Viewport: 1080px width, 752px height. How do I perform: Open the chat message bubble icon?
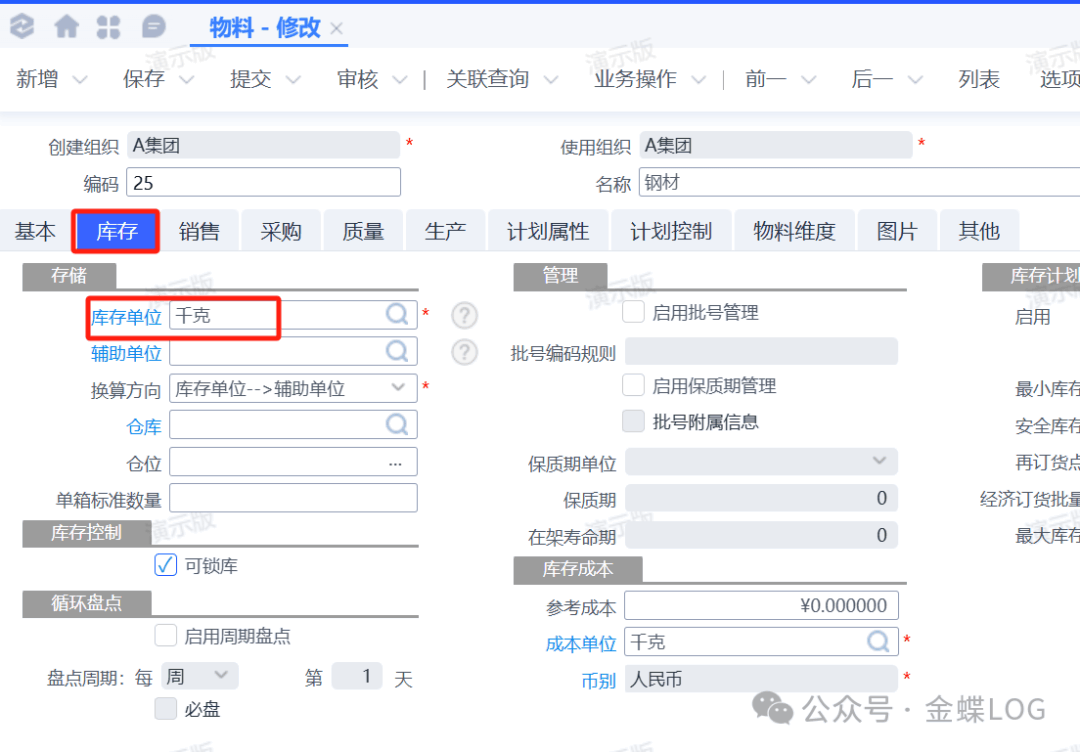tap(153, 26)
